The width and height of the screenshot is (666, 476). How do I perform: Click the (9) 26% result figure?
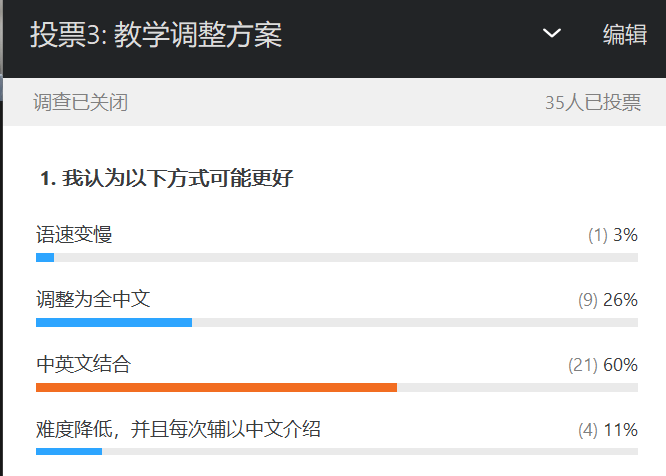[607, 299]
